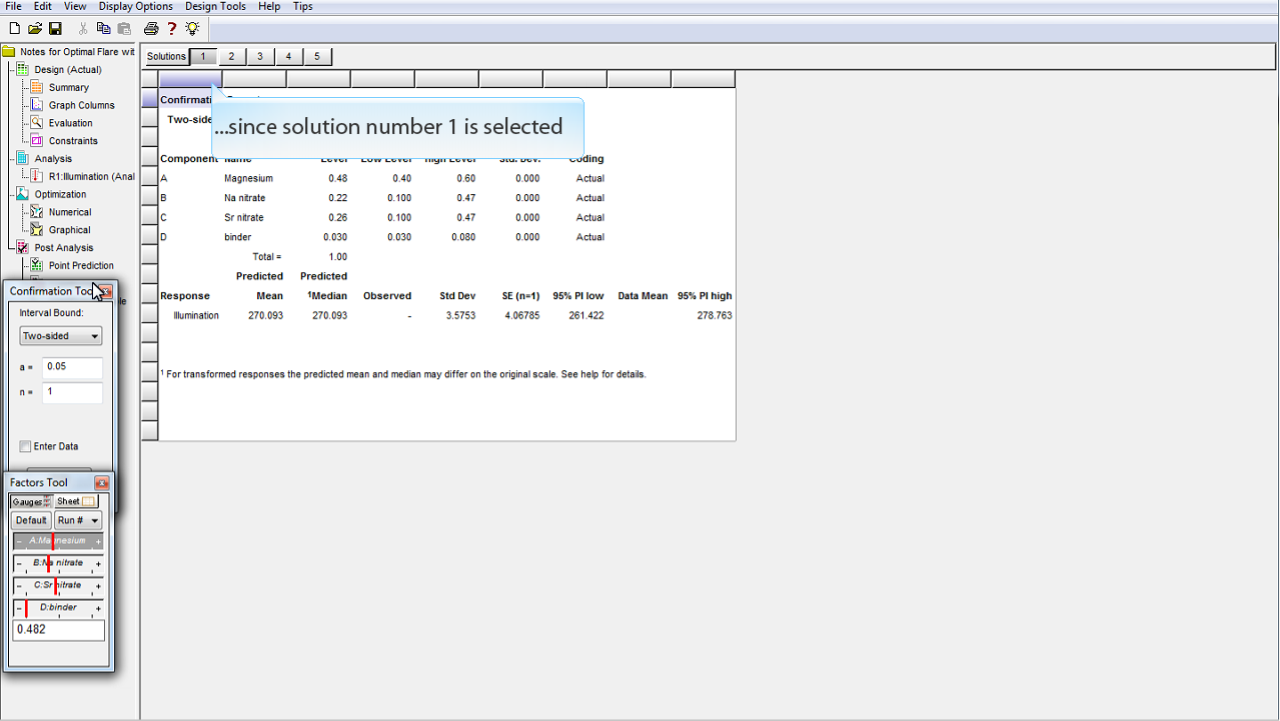Click the Analysis branch icon
Image resolution: width=1280 pixels, height=721 pixels.
23,158
